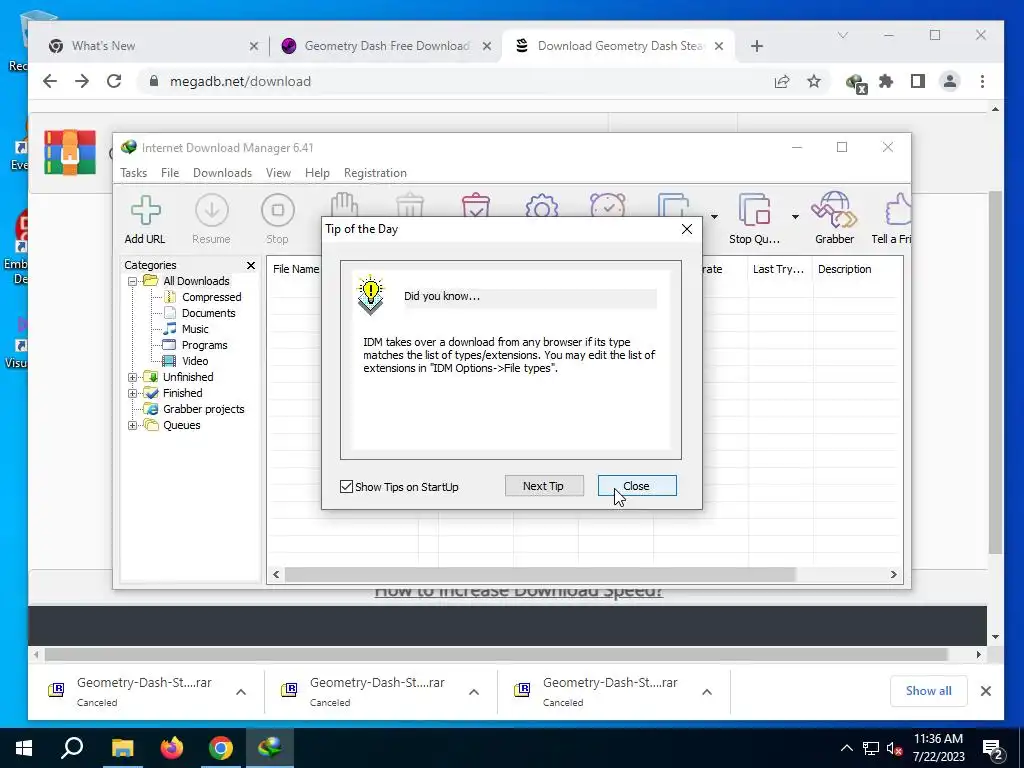
Task: Open options for second canceled rar download
Action: [x=474, y=692]
